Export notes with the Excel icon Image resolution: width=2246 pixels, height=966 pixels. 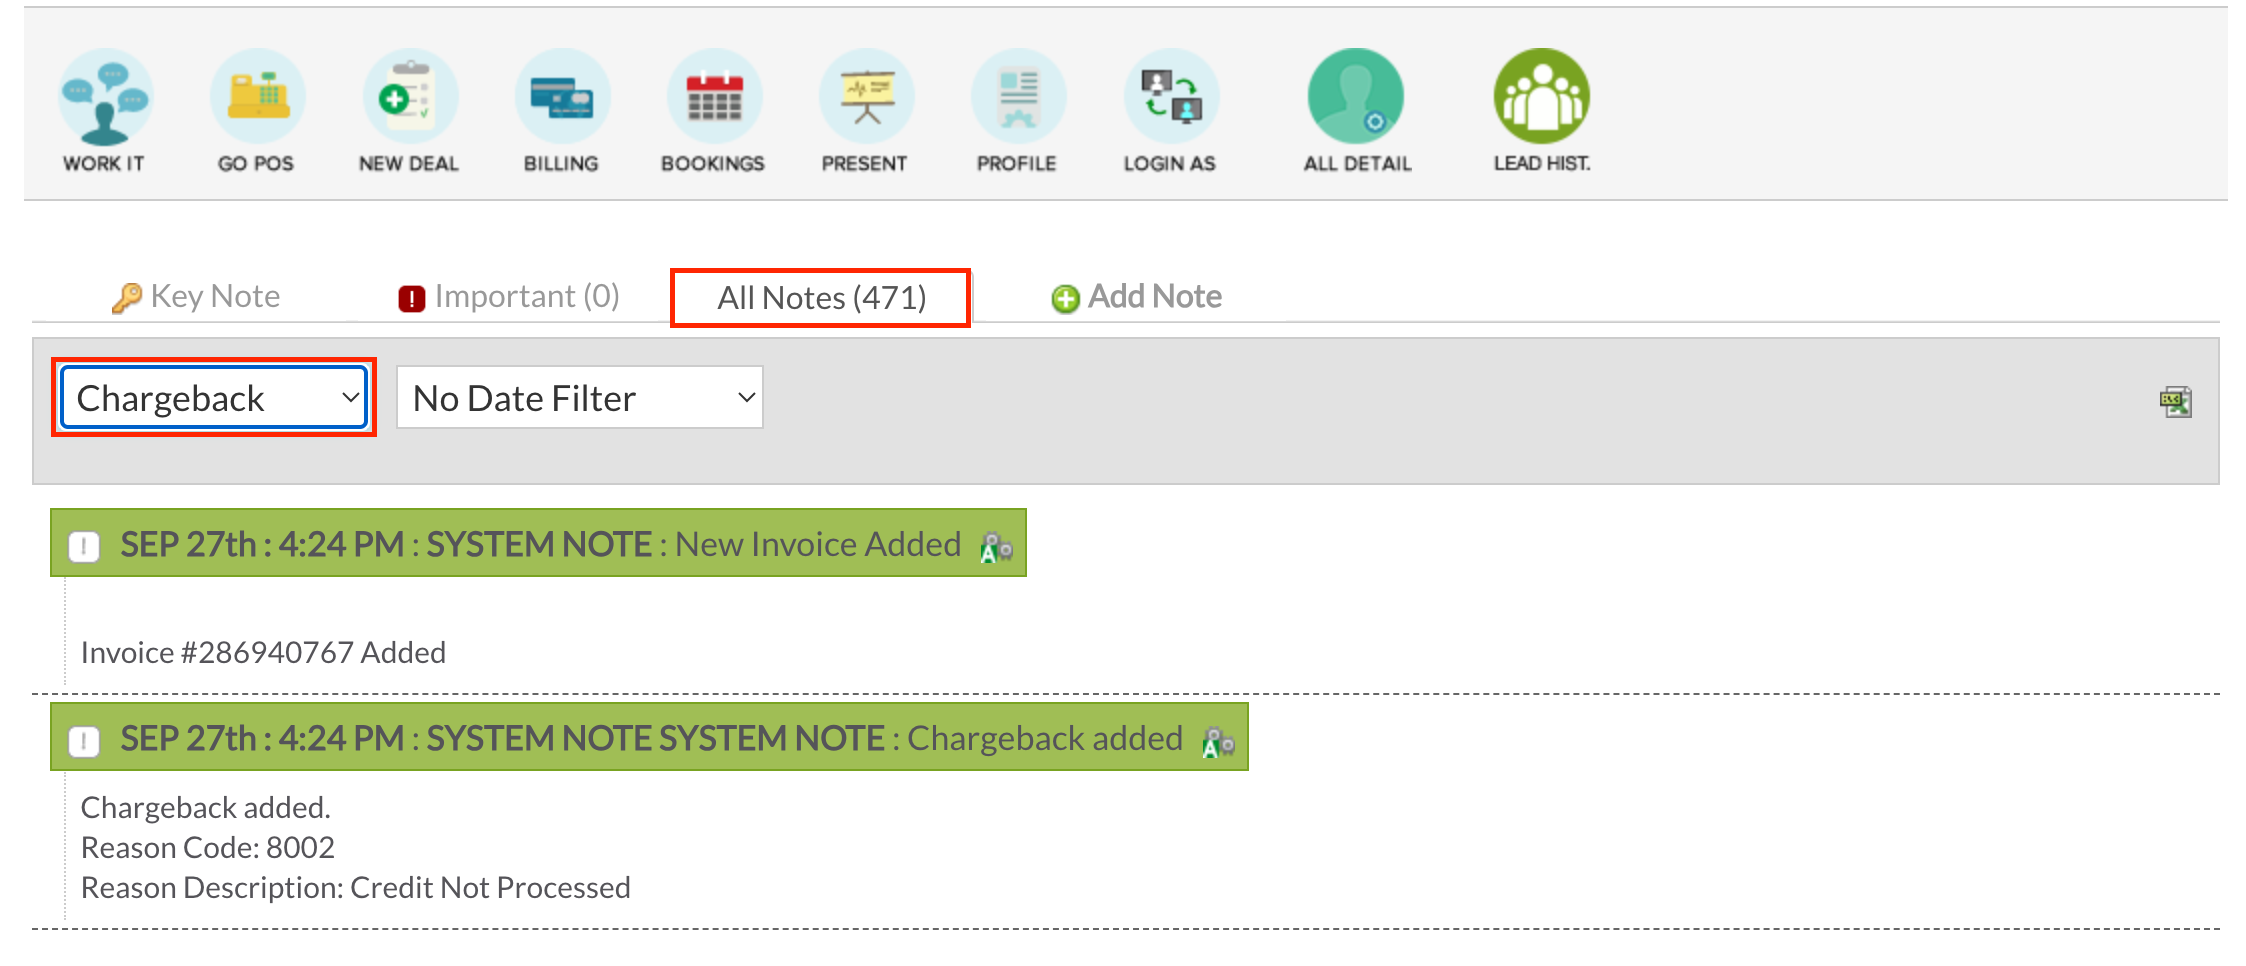click(x=2175, y=402)
